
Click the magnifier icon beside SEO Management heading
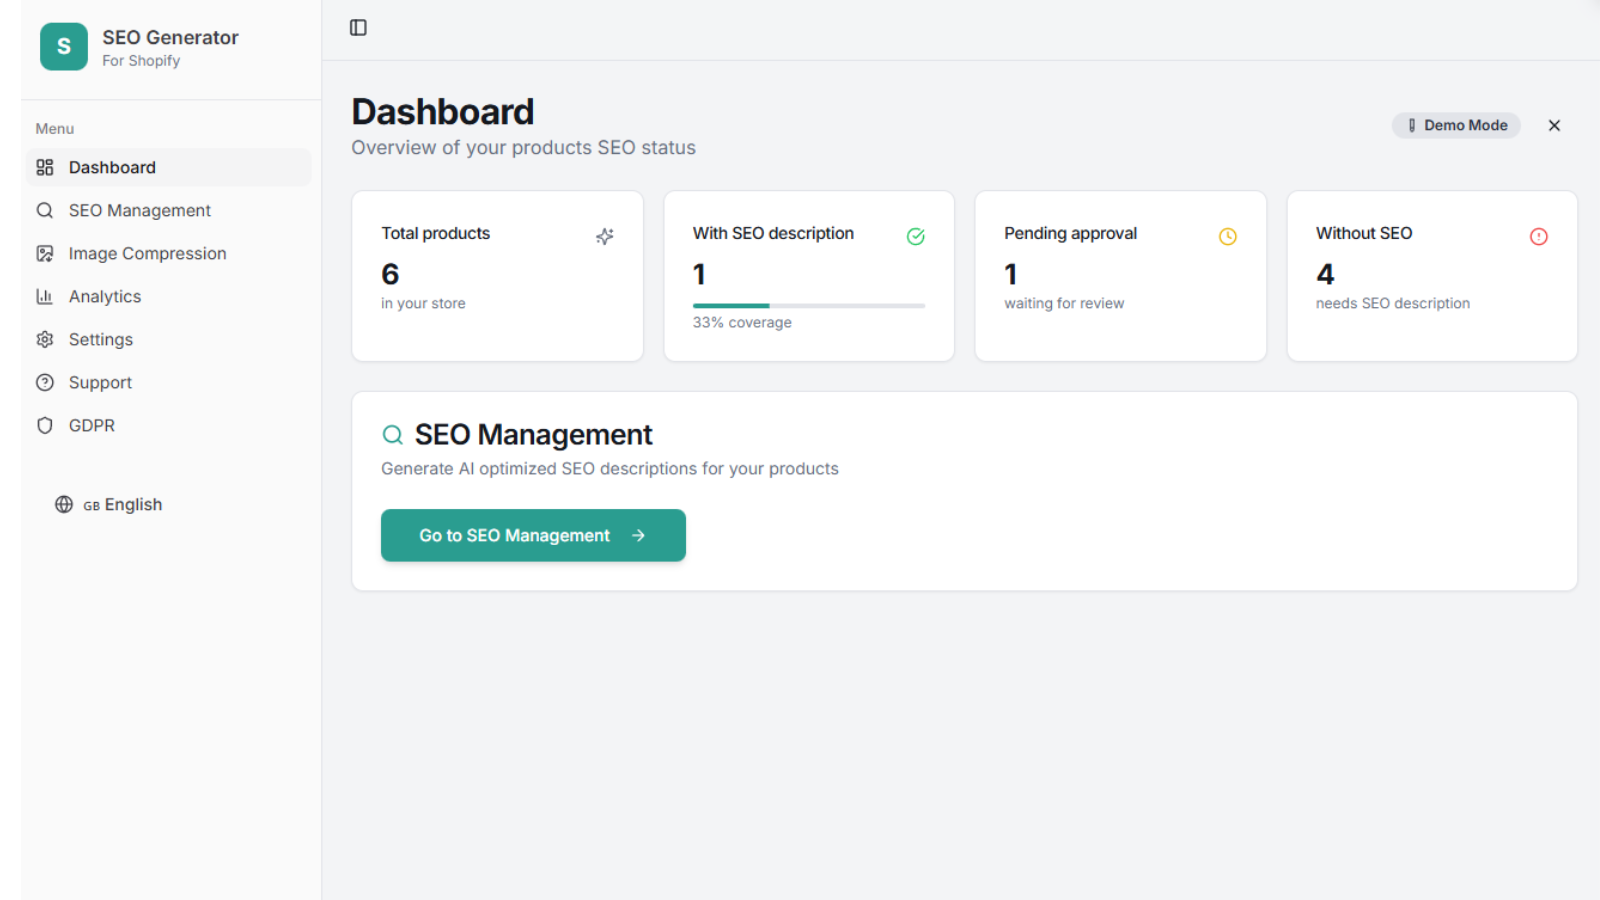pos(393,435)
